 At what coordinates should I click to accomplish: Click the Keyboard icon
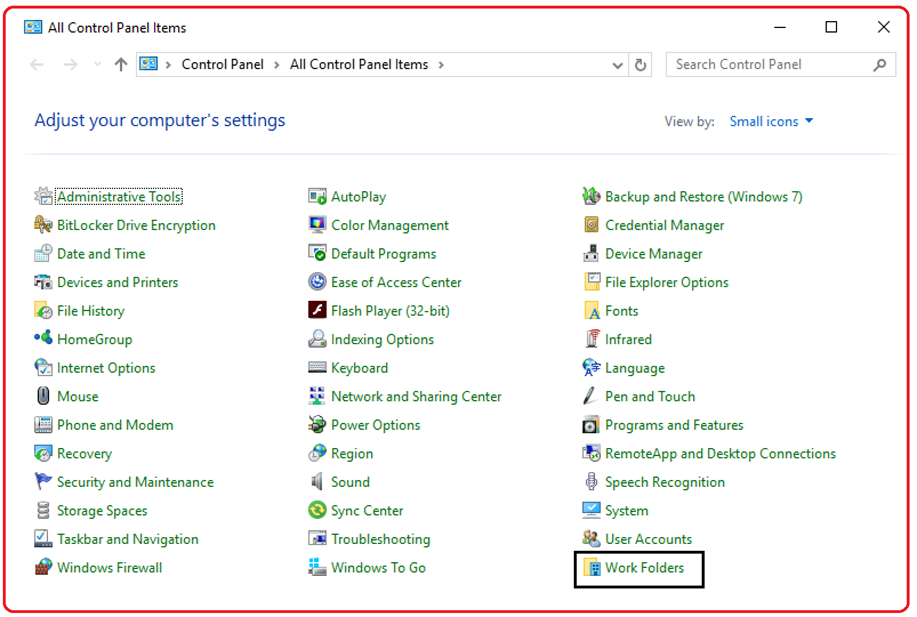tap(317, 368)
